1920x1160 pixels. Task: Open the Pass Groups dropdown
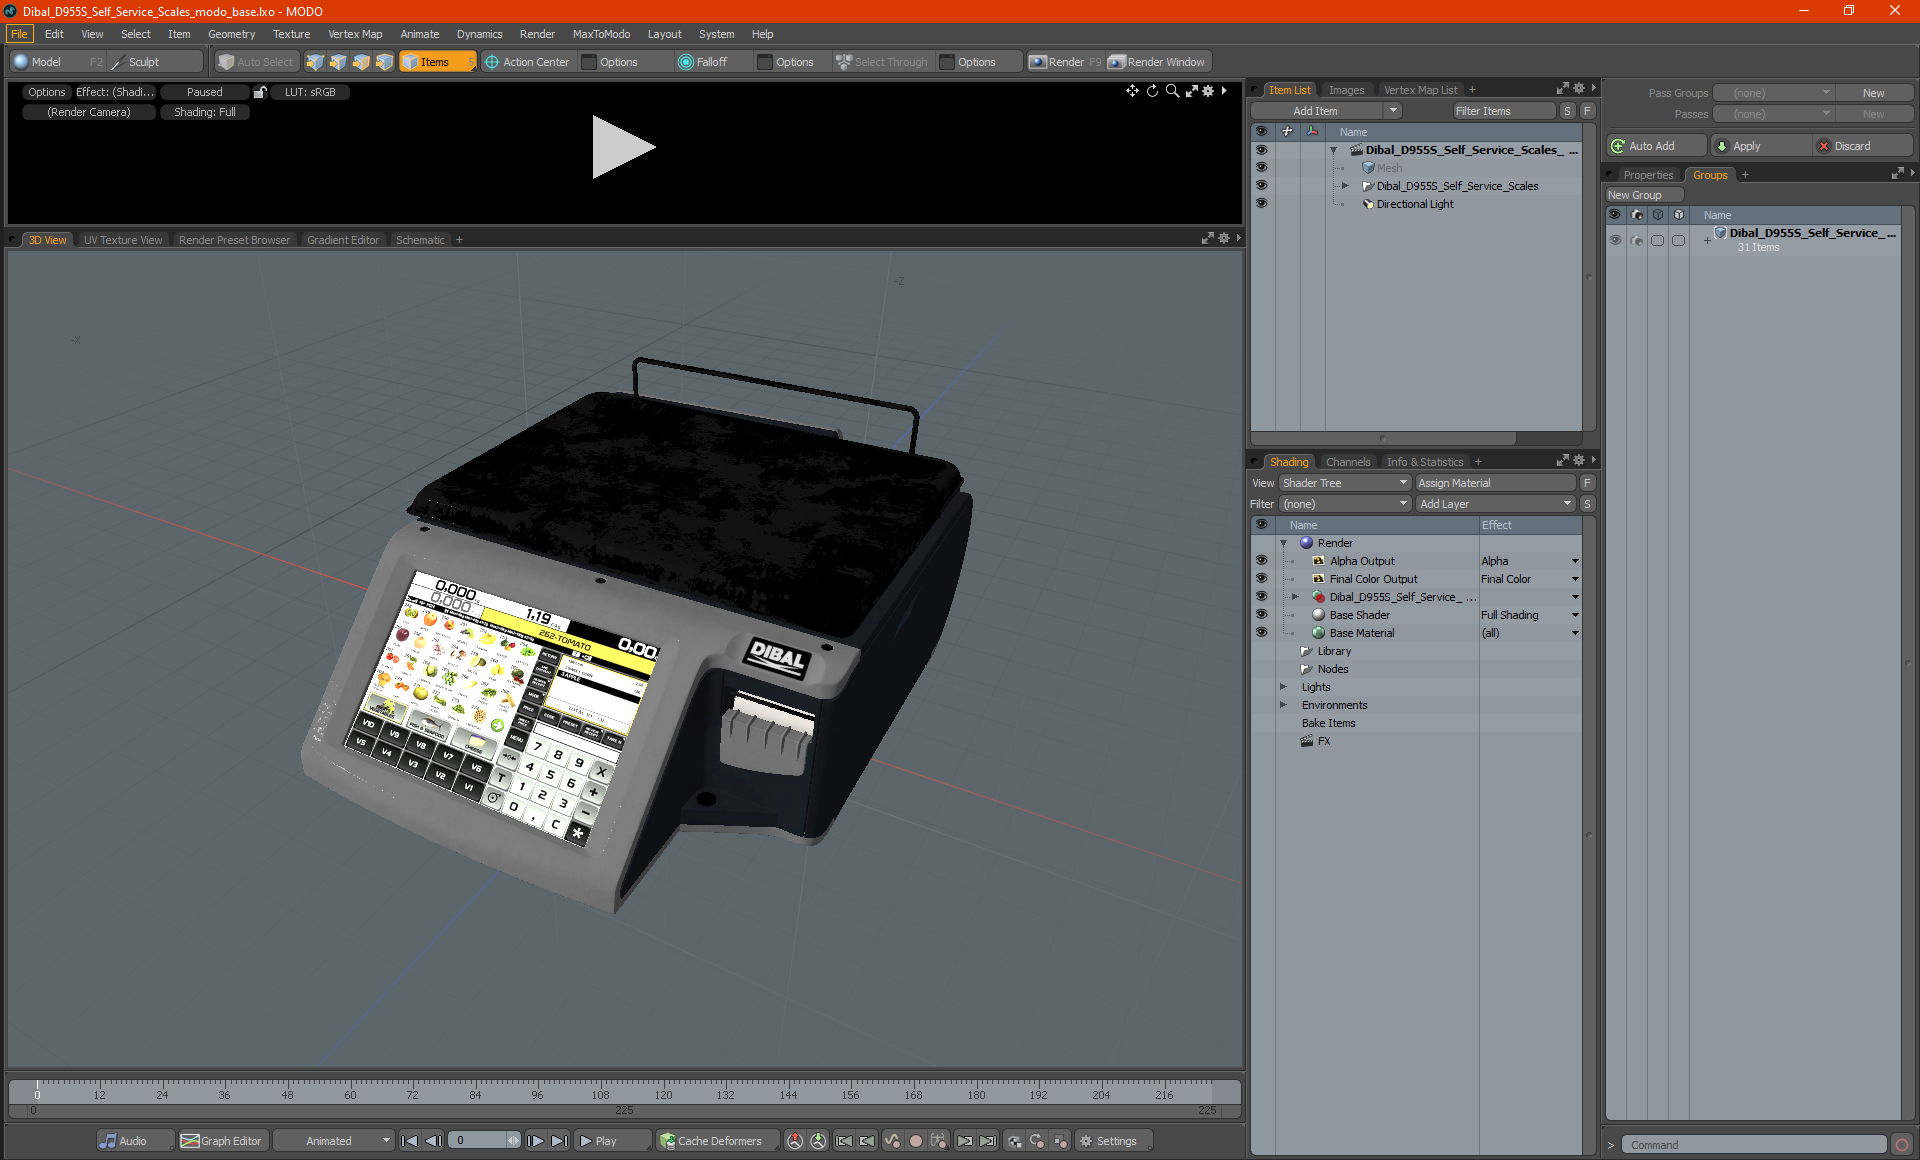(x=1773, y=93)
